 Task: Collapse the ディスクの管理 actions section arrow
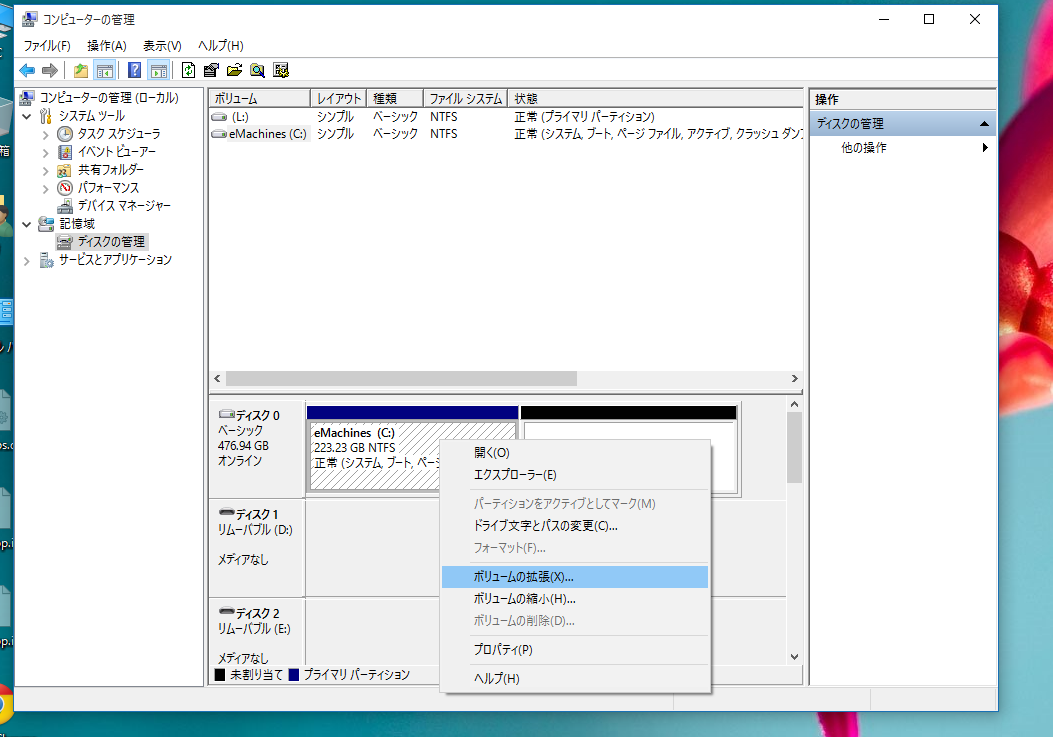point(984,124)
